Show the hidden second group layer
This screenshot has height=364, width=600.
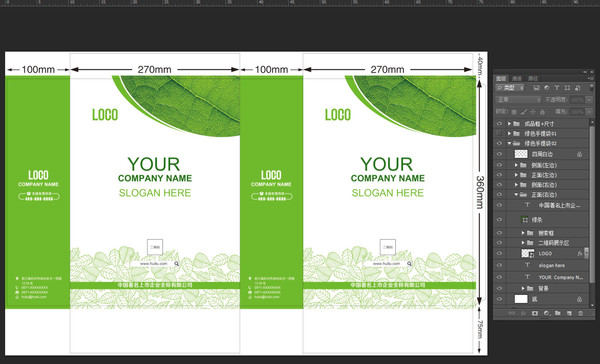[499, 133]
